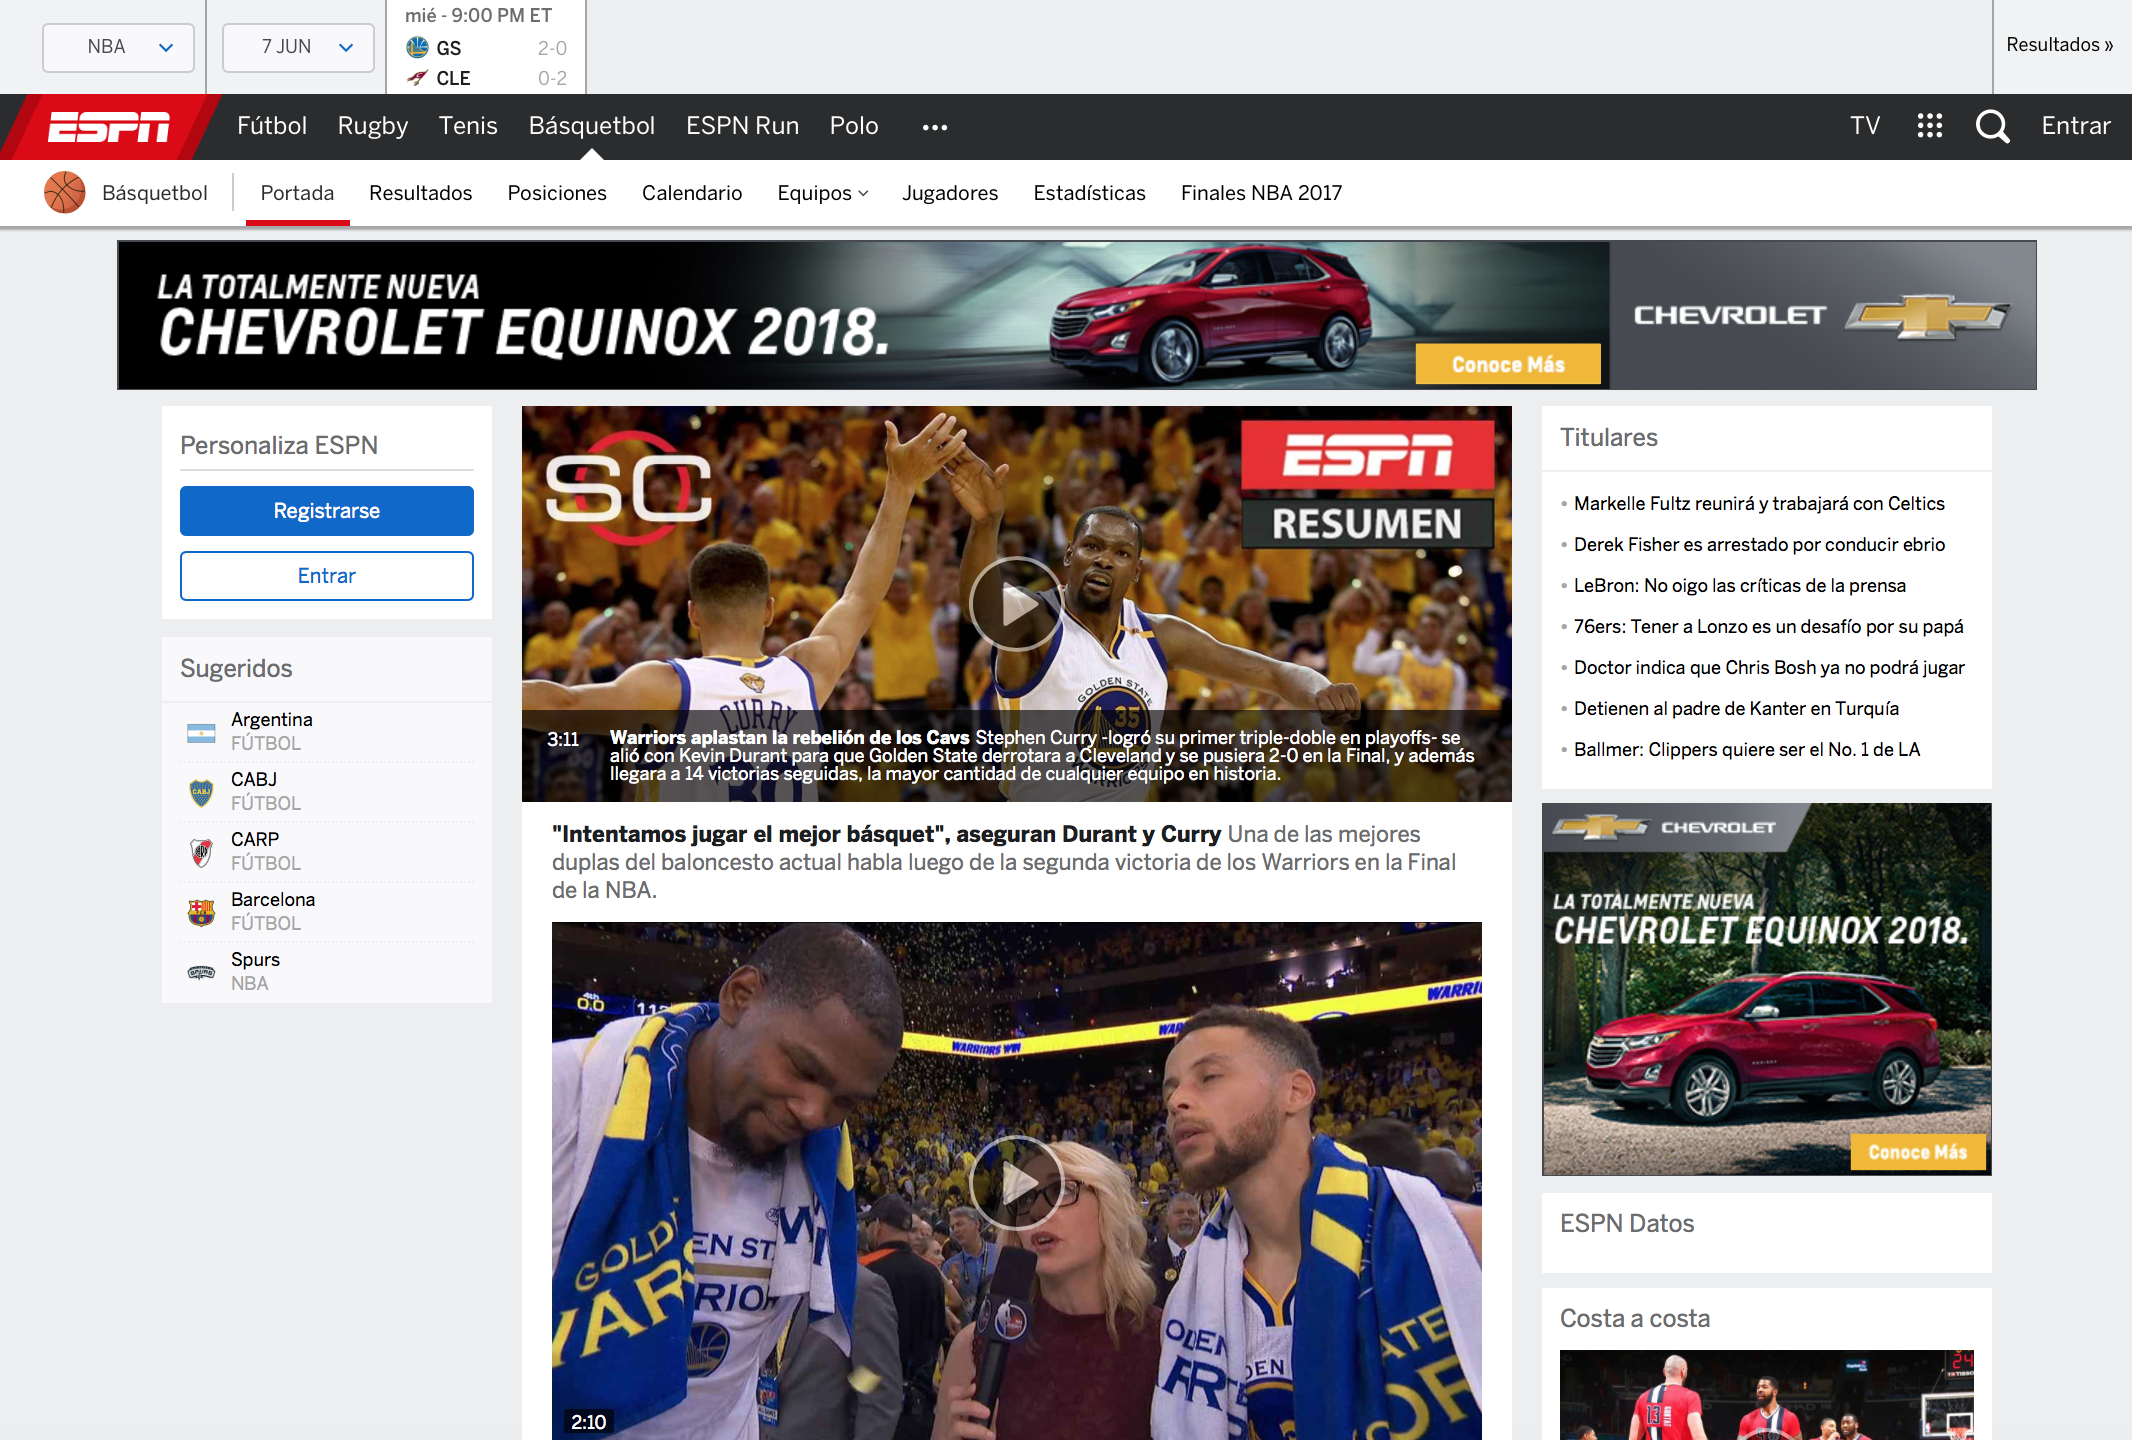Click the basketball icon beside Básquetbol
The image size is (2132, 1440).
pyautogui.click(x=65, y=192)
